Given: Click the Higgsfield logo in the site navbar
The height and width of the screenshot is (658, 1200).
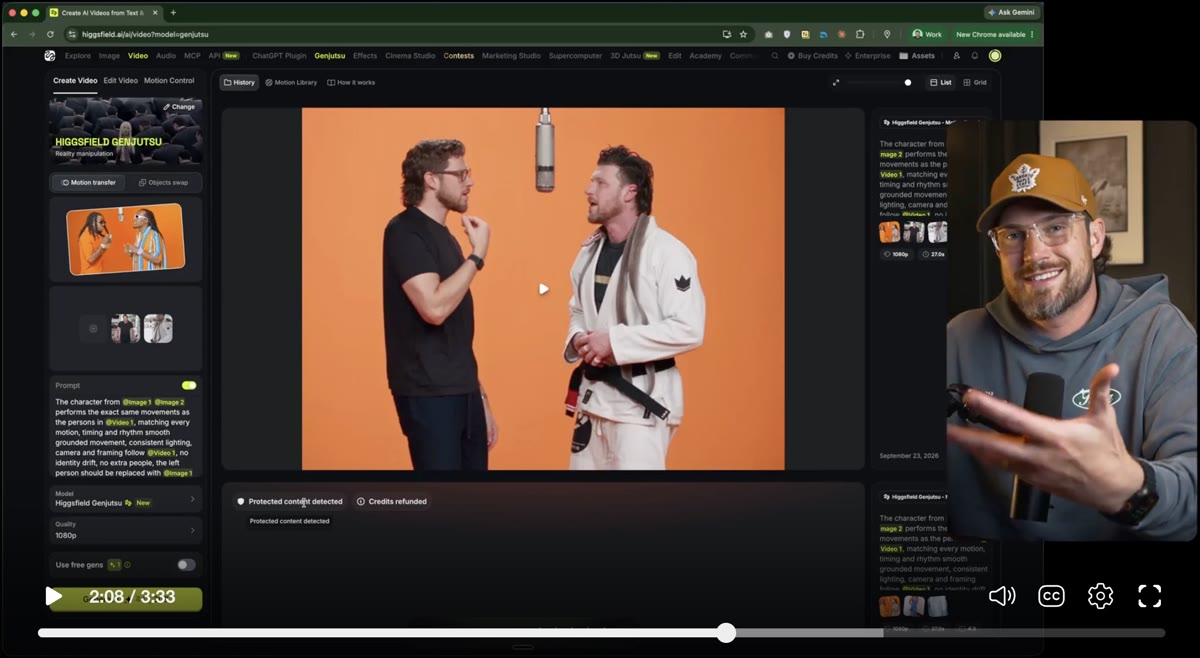Looking at the screenshot, I should click(x=50, y=56).
